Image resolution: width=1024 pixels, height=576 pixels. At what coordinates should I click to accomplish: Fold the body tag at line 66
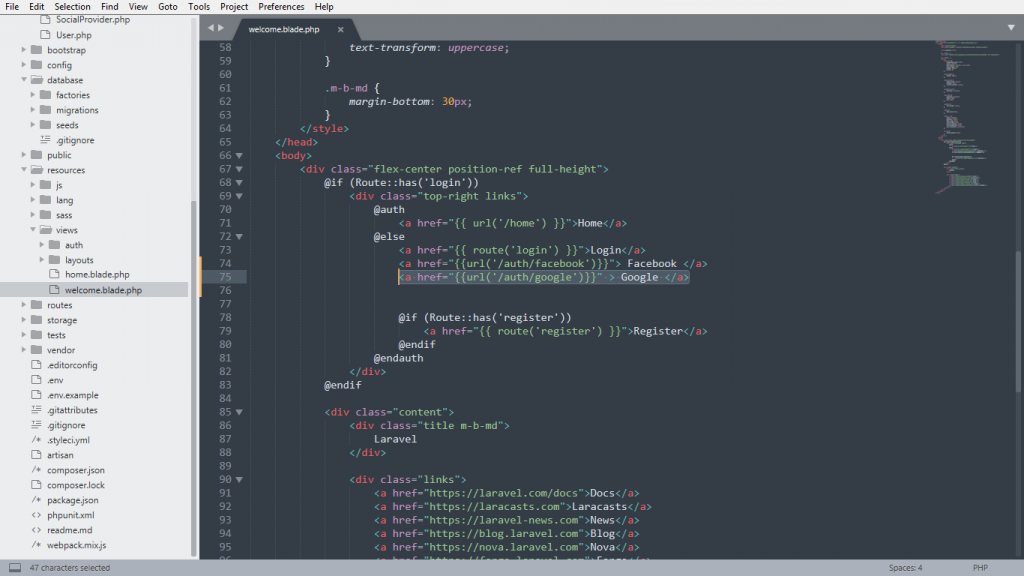click(x=240, y=156)
